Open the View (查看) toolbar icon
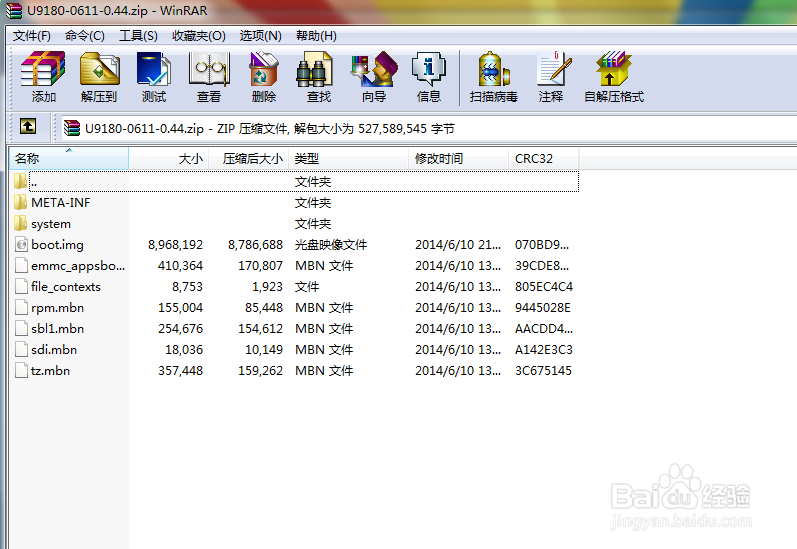The height and width of the screenshot is (549, 797). pos(209,69)
